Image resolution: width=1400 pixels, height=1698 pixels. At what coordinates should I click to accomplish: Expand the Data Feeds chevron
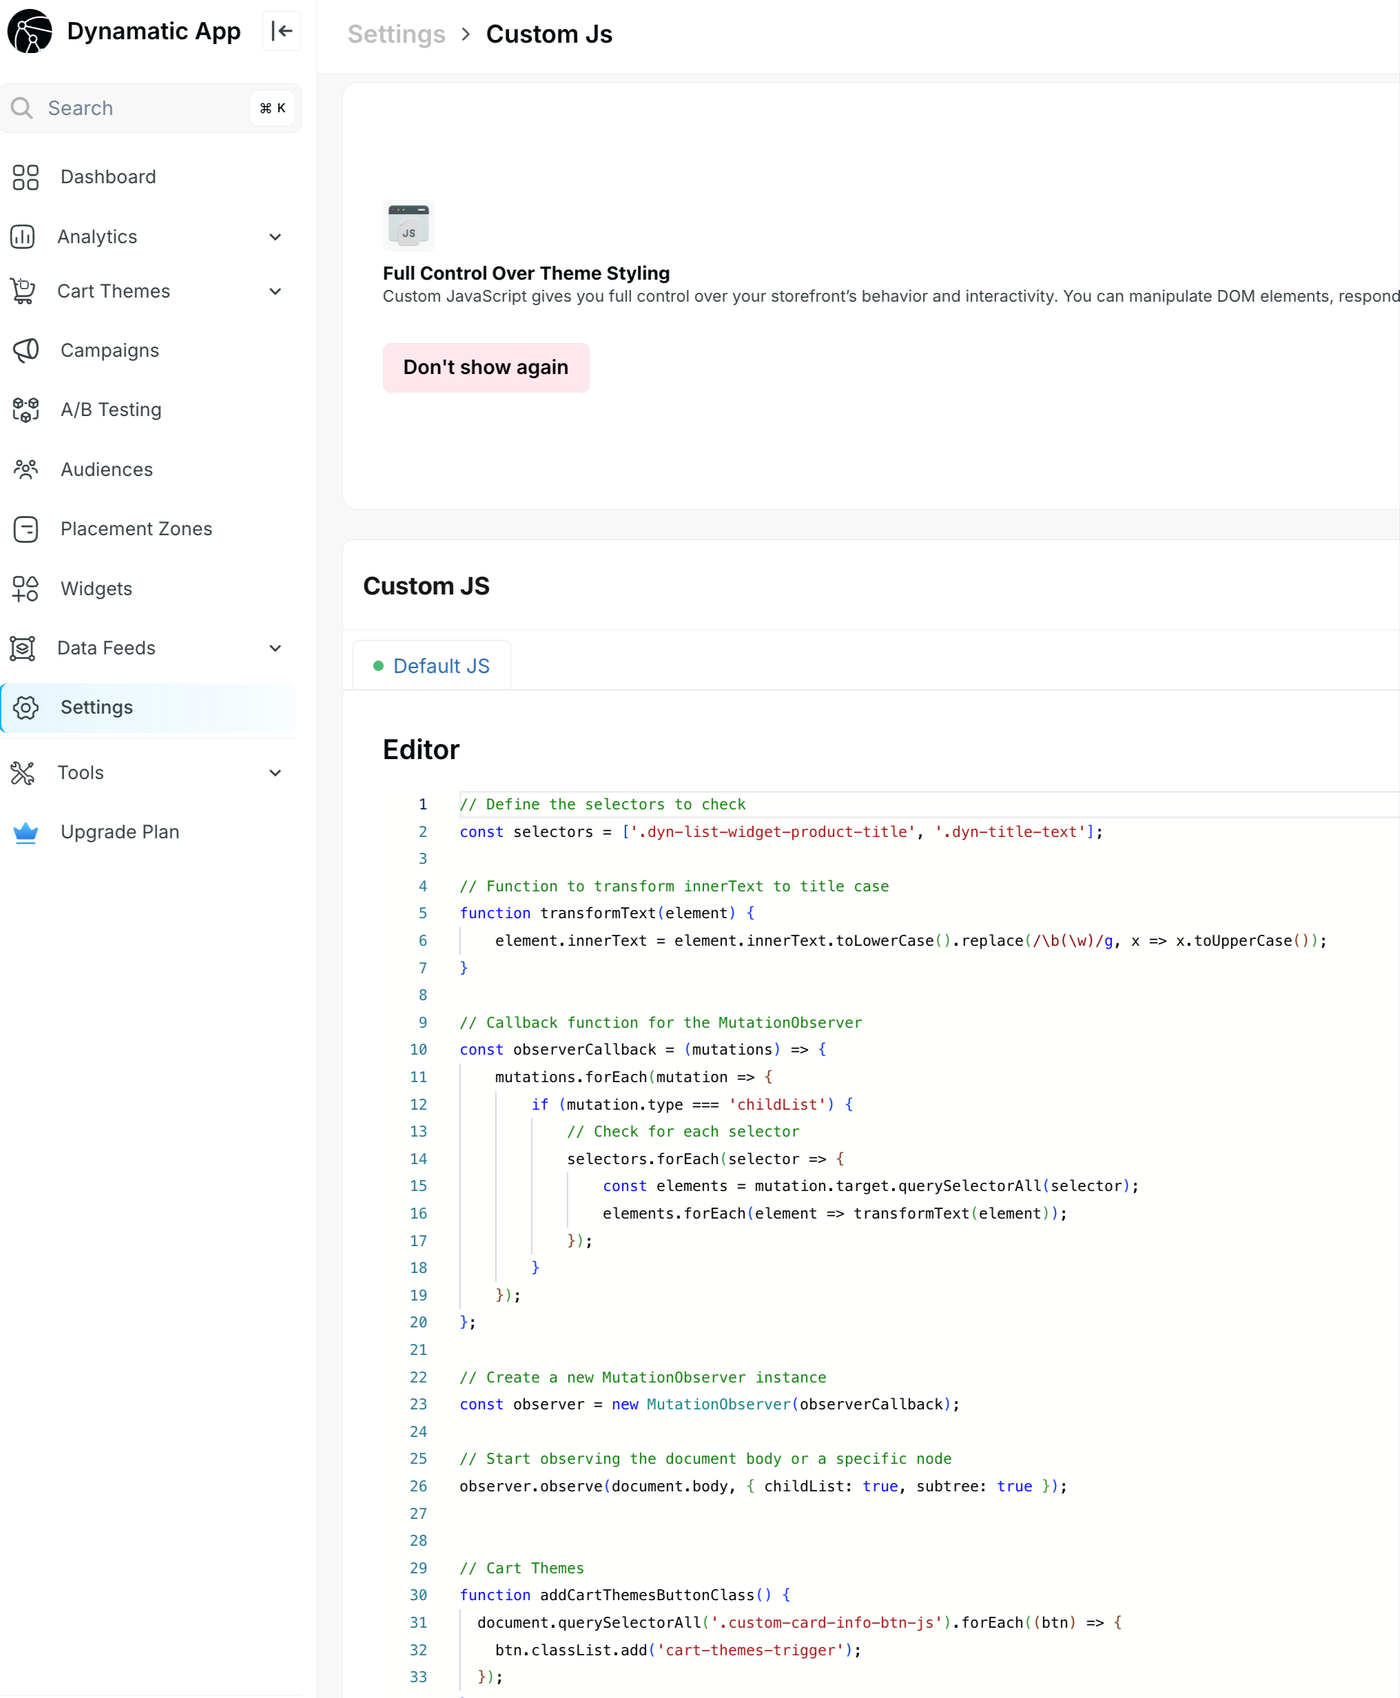click(x=275, y=648)
